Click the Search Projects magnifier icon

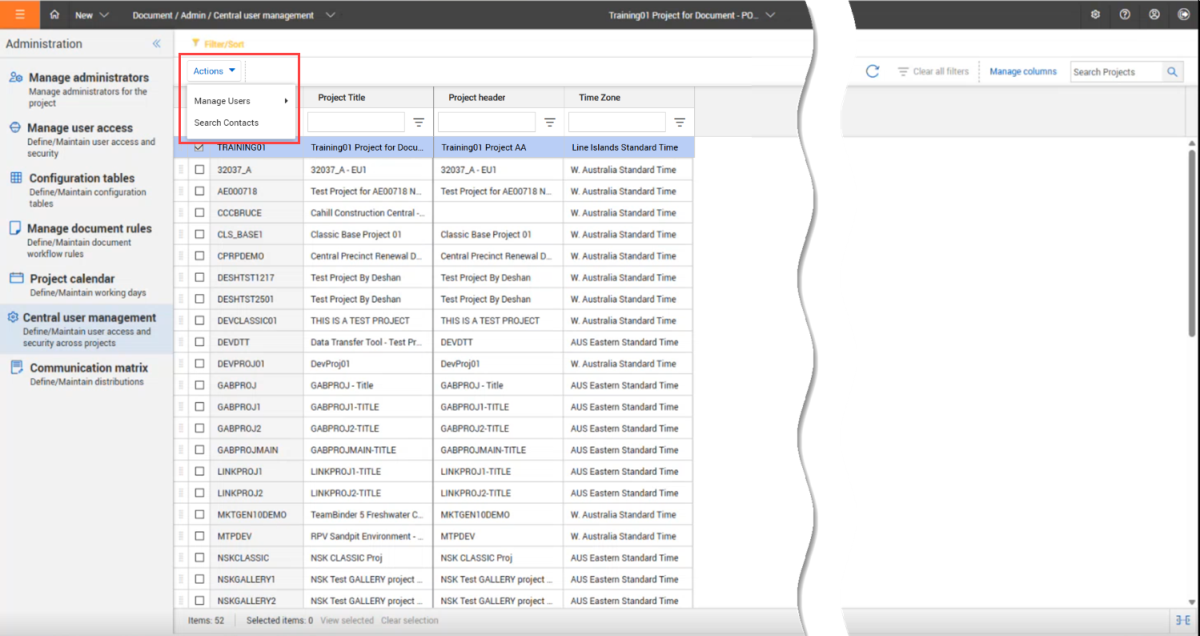[x=1172, y=72]
